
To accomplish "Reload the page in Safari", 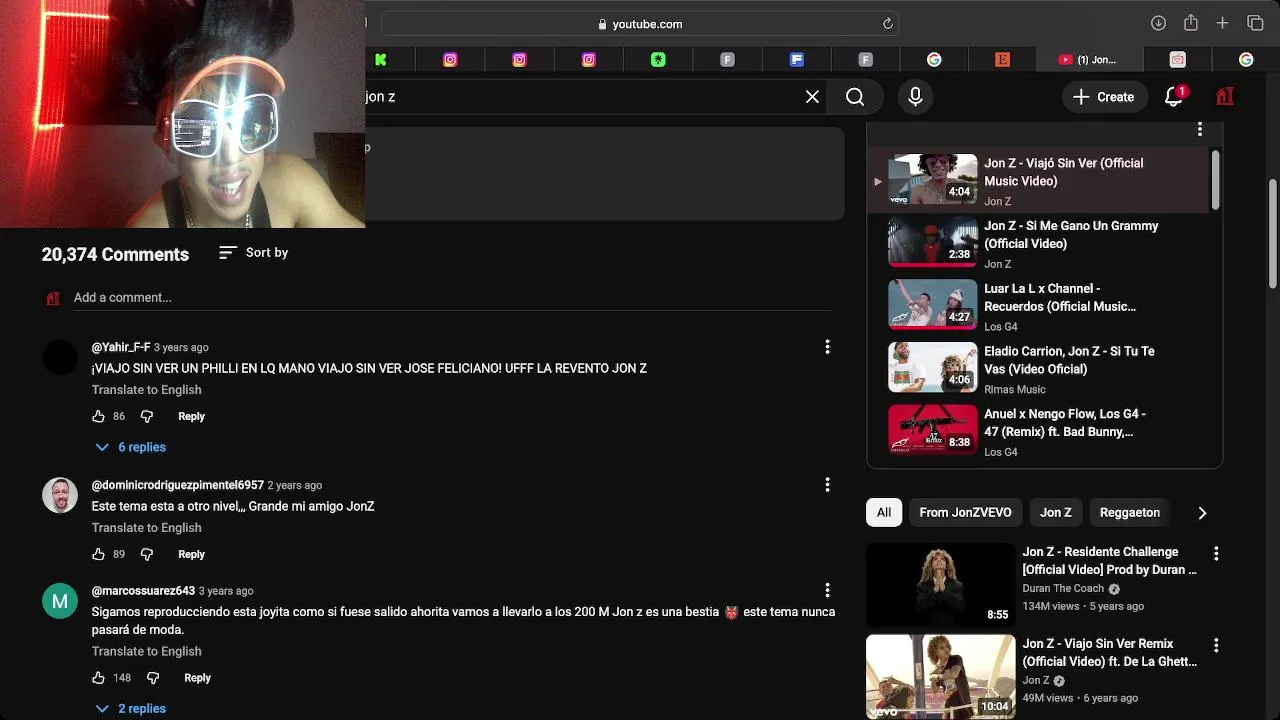I will tap(887, 24).
